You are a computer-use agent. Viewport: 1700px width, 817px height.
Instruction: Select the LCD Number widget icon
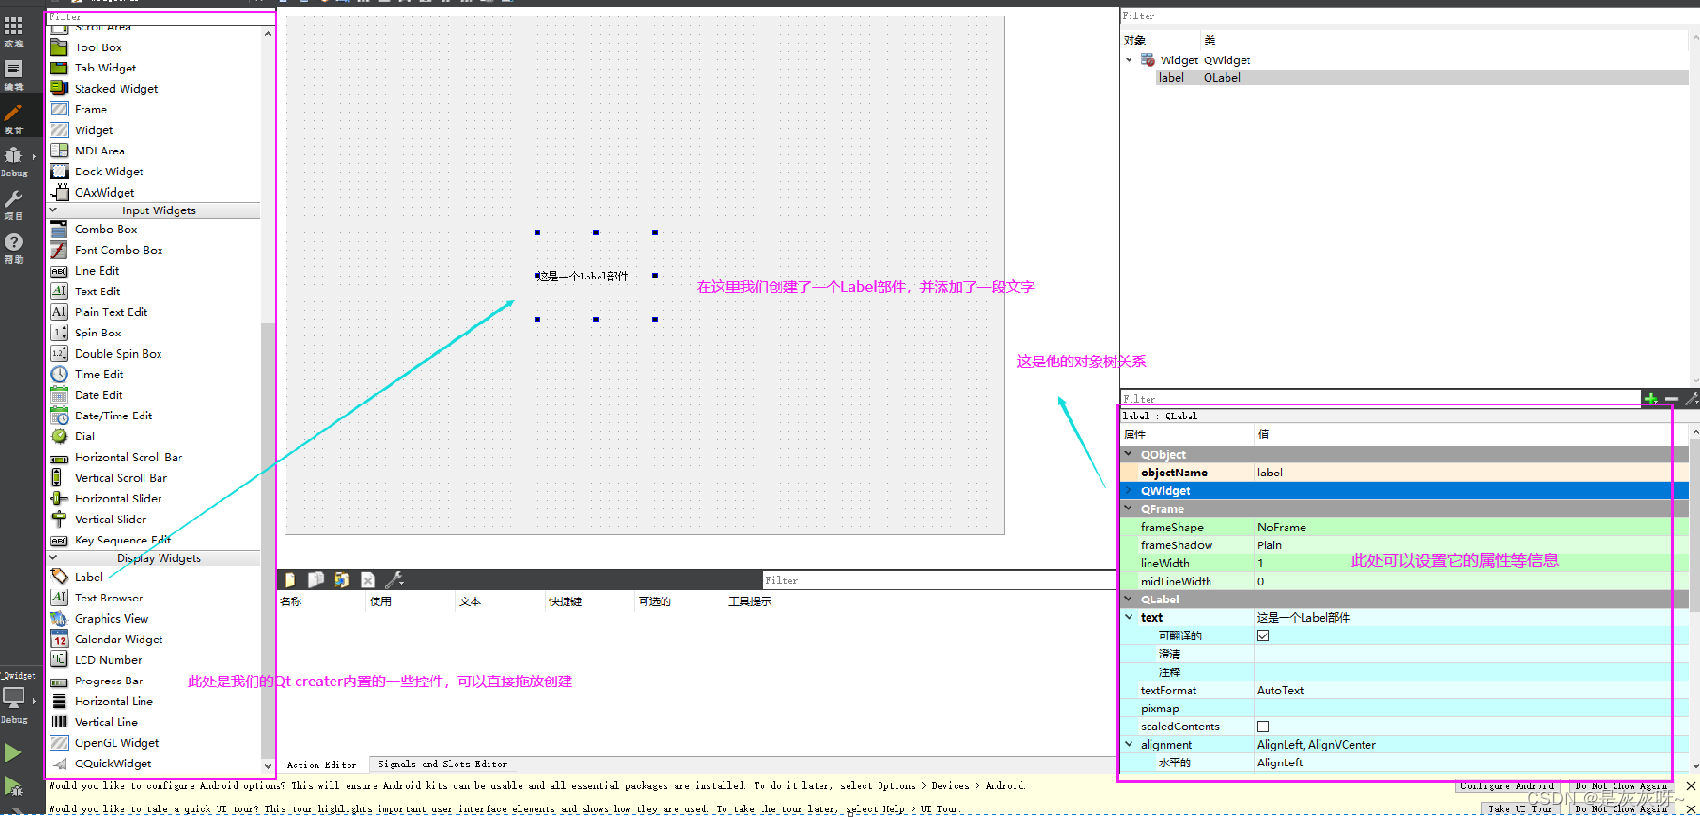tap(59, 660)
